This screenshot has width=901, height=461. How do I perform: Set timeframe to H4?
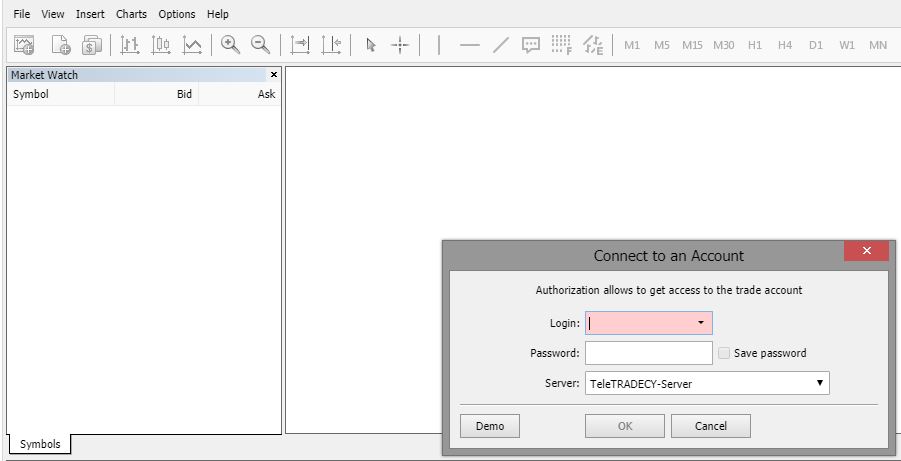[785, 45]
